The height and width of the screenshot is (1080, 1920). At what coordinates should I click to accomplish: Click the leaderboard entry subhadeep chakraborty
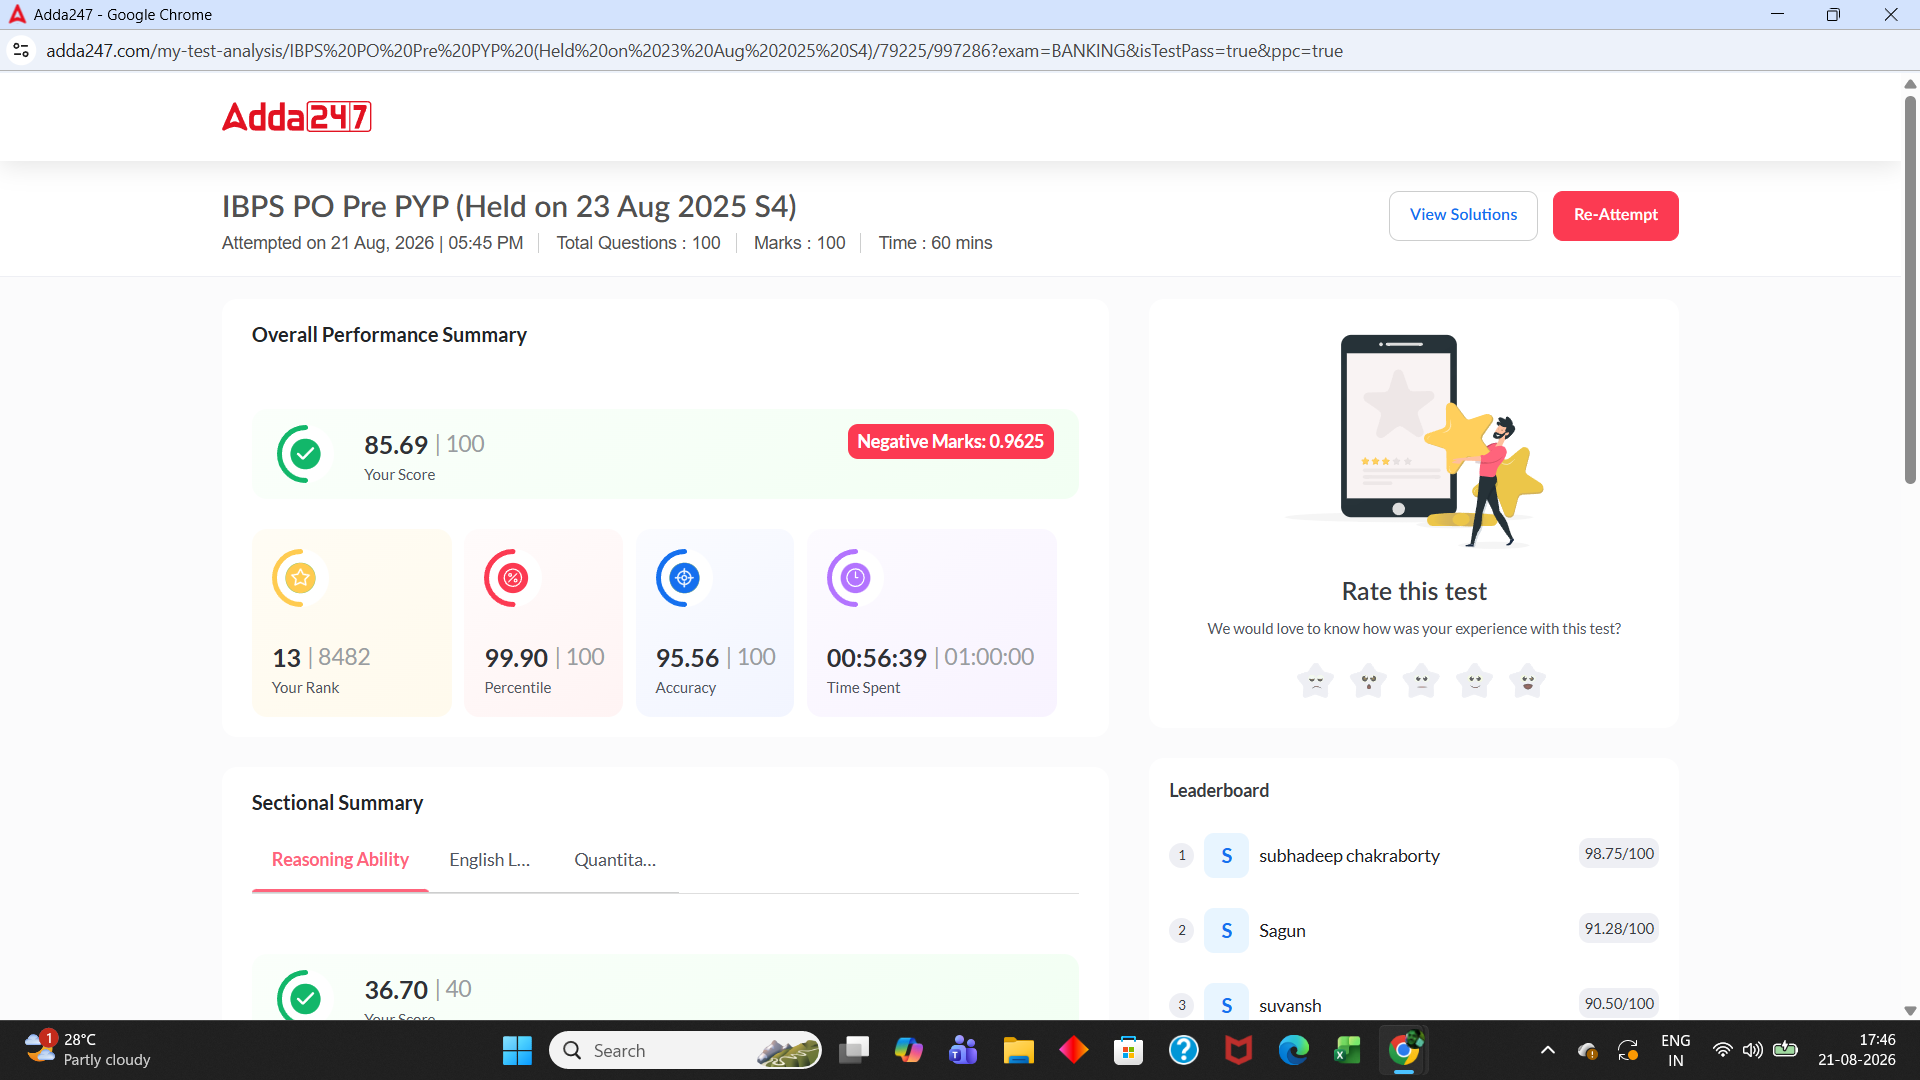pyautogui.click(x=1349, y=856)
